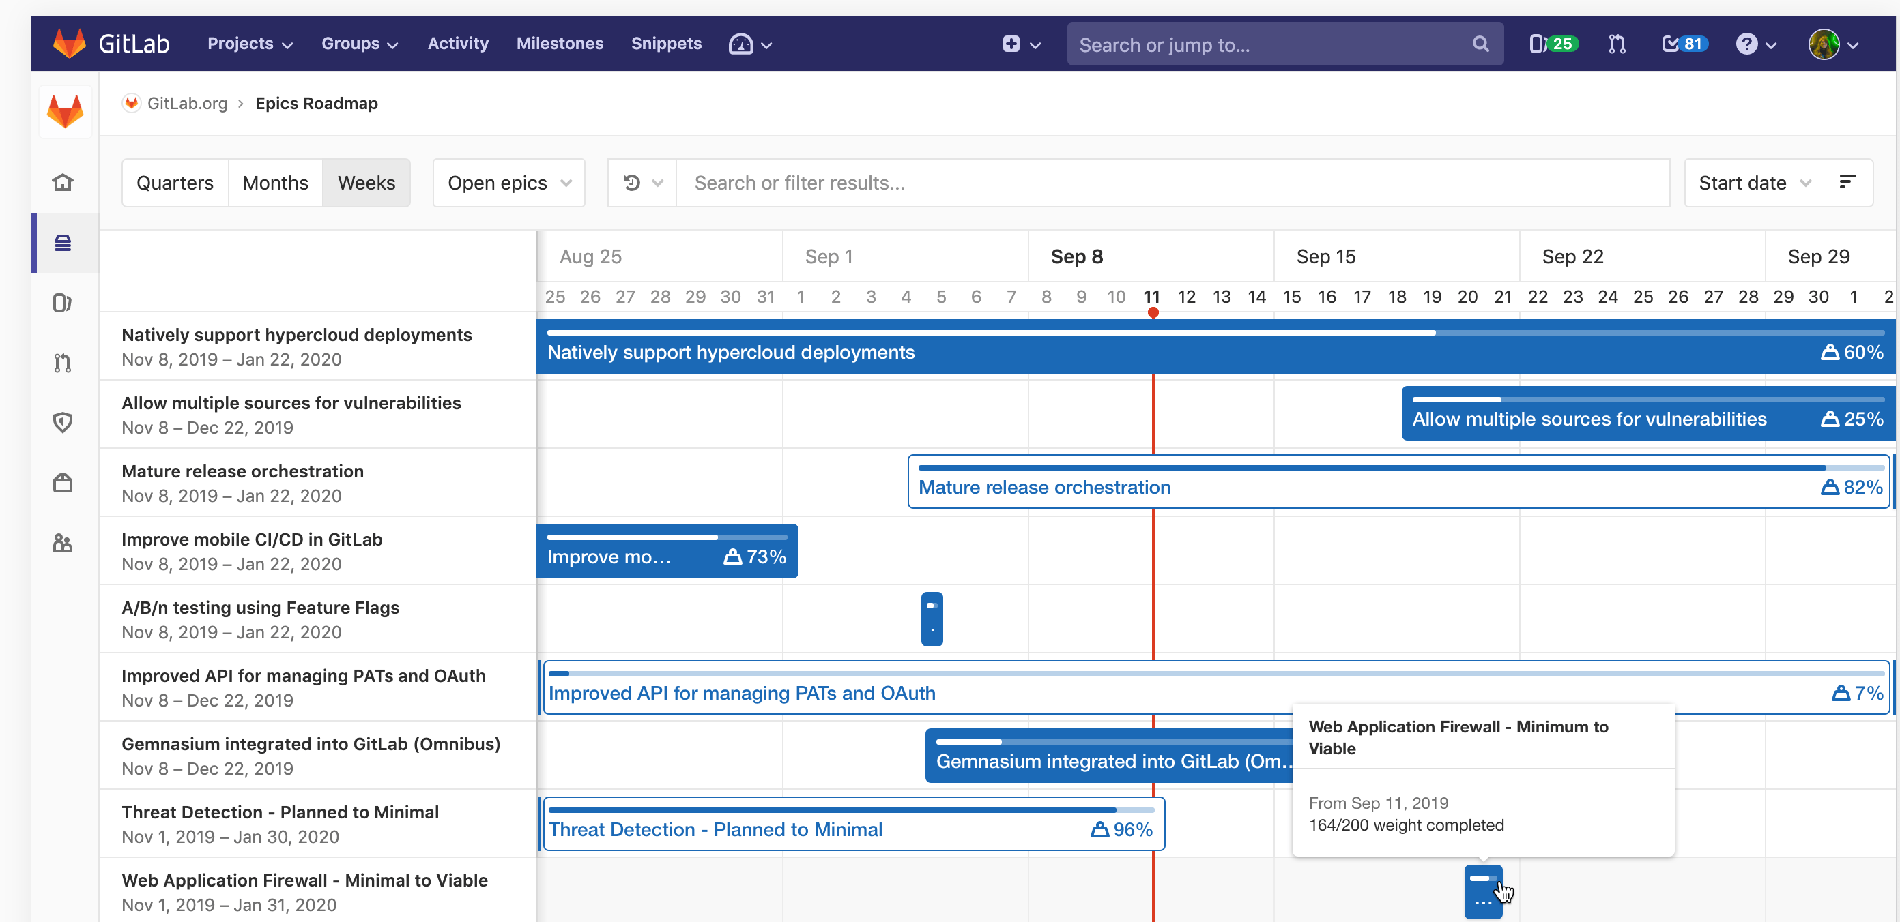Toggle the sort direction icon
This screenshot has width=1900, height=922.
pyautogui.click(x=1847, y=182)
